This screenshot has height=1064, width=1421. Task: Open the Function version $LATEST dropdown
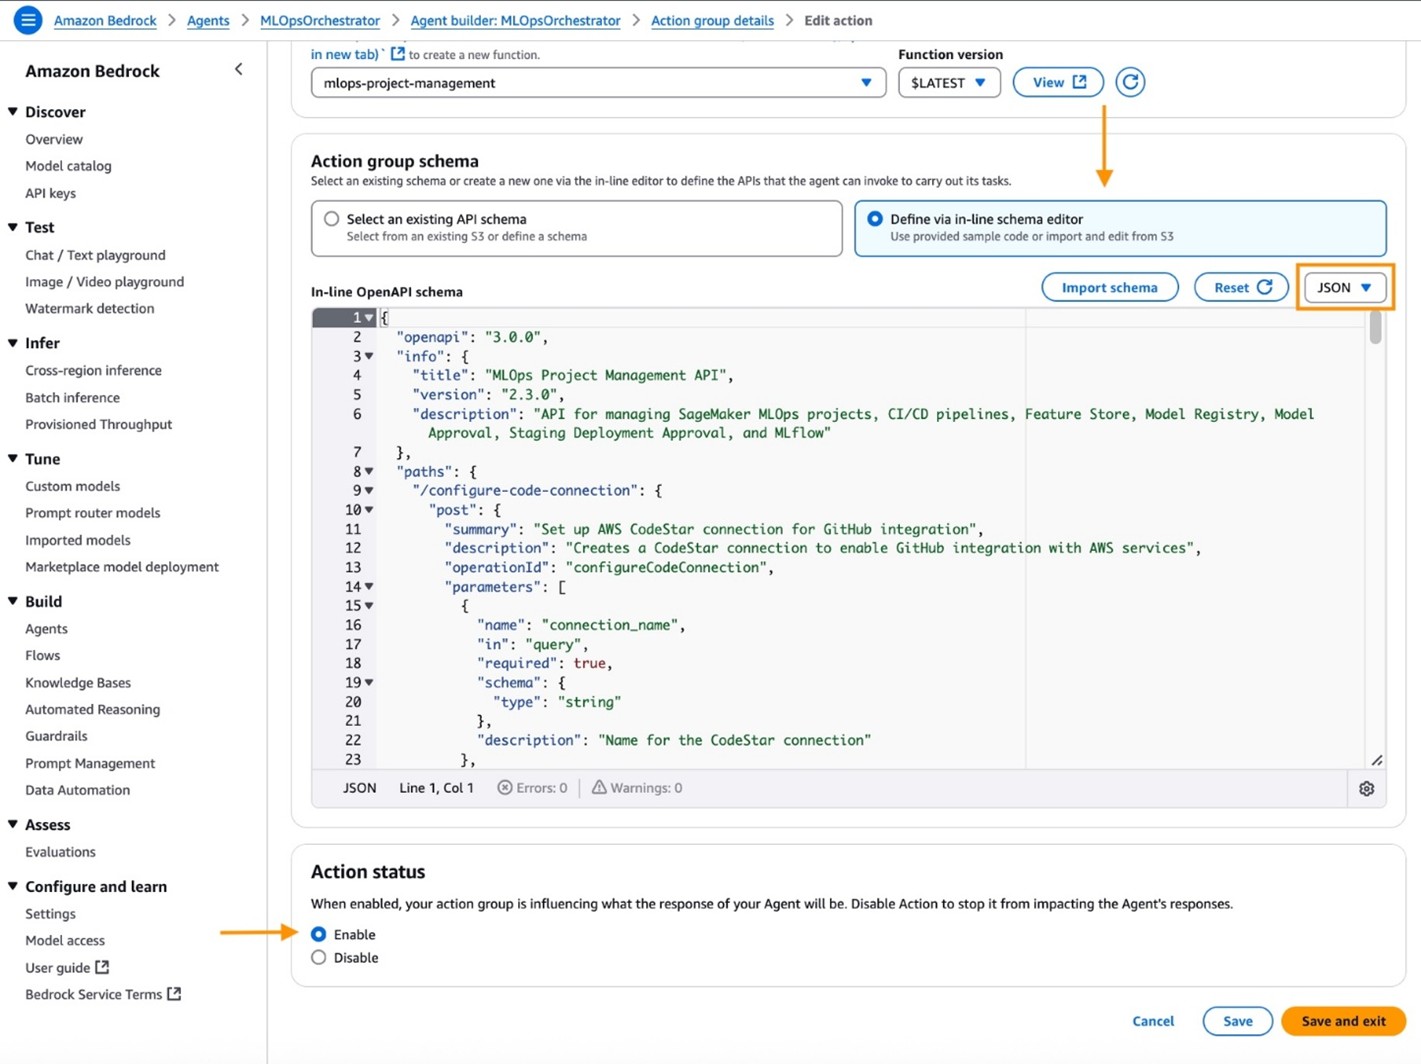(x=948, y=82)
